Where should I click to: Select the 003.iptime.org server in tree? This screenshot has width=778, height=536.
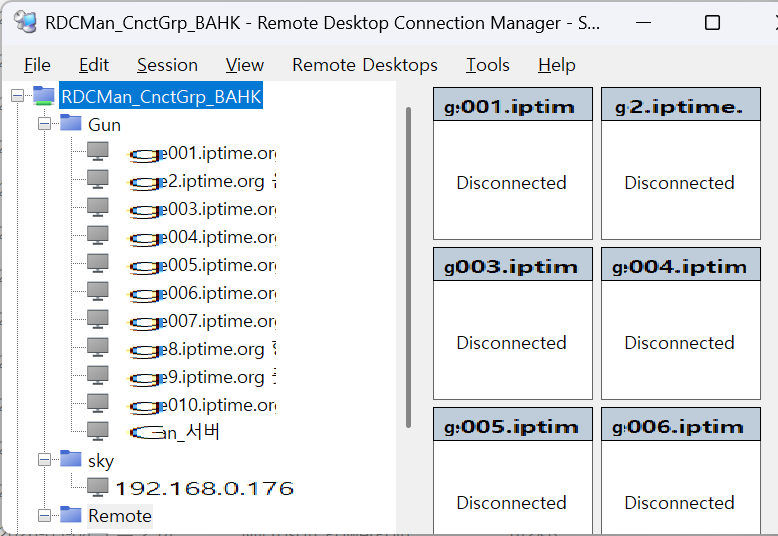[202, 210]
